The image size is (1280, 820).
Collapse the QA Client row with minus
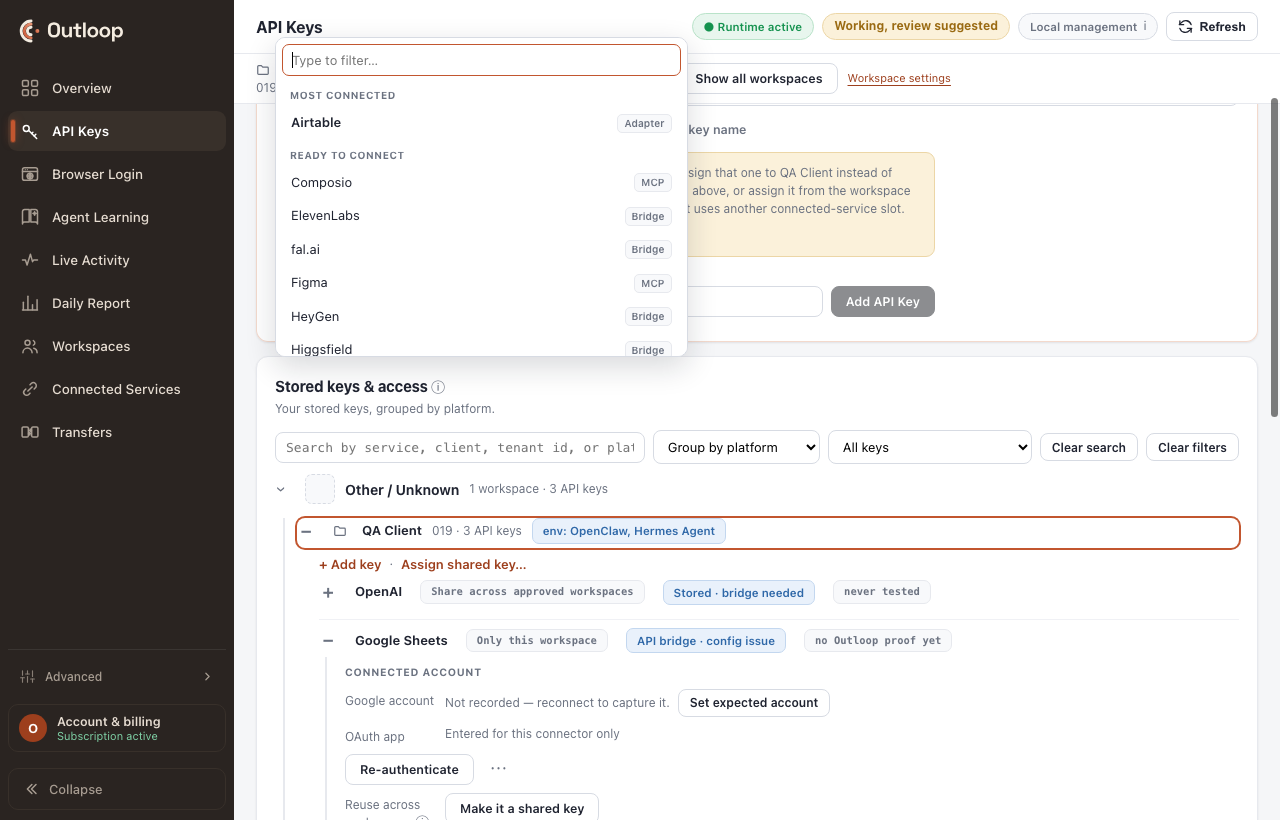pyautogui.click(x=307, y=531)
